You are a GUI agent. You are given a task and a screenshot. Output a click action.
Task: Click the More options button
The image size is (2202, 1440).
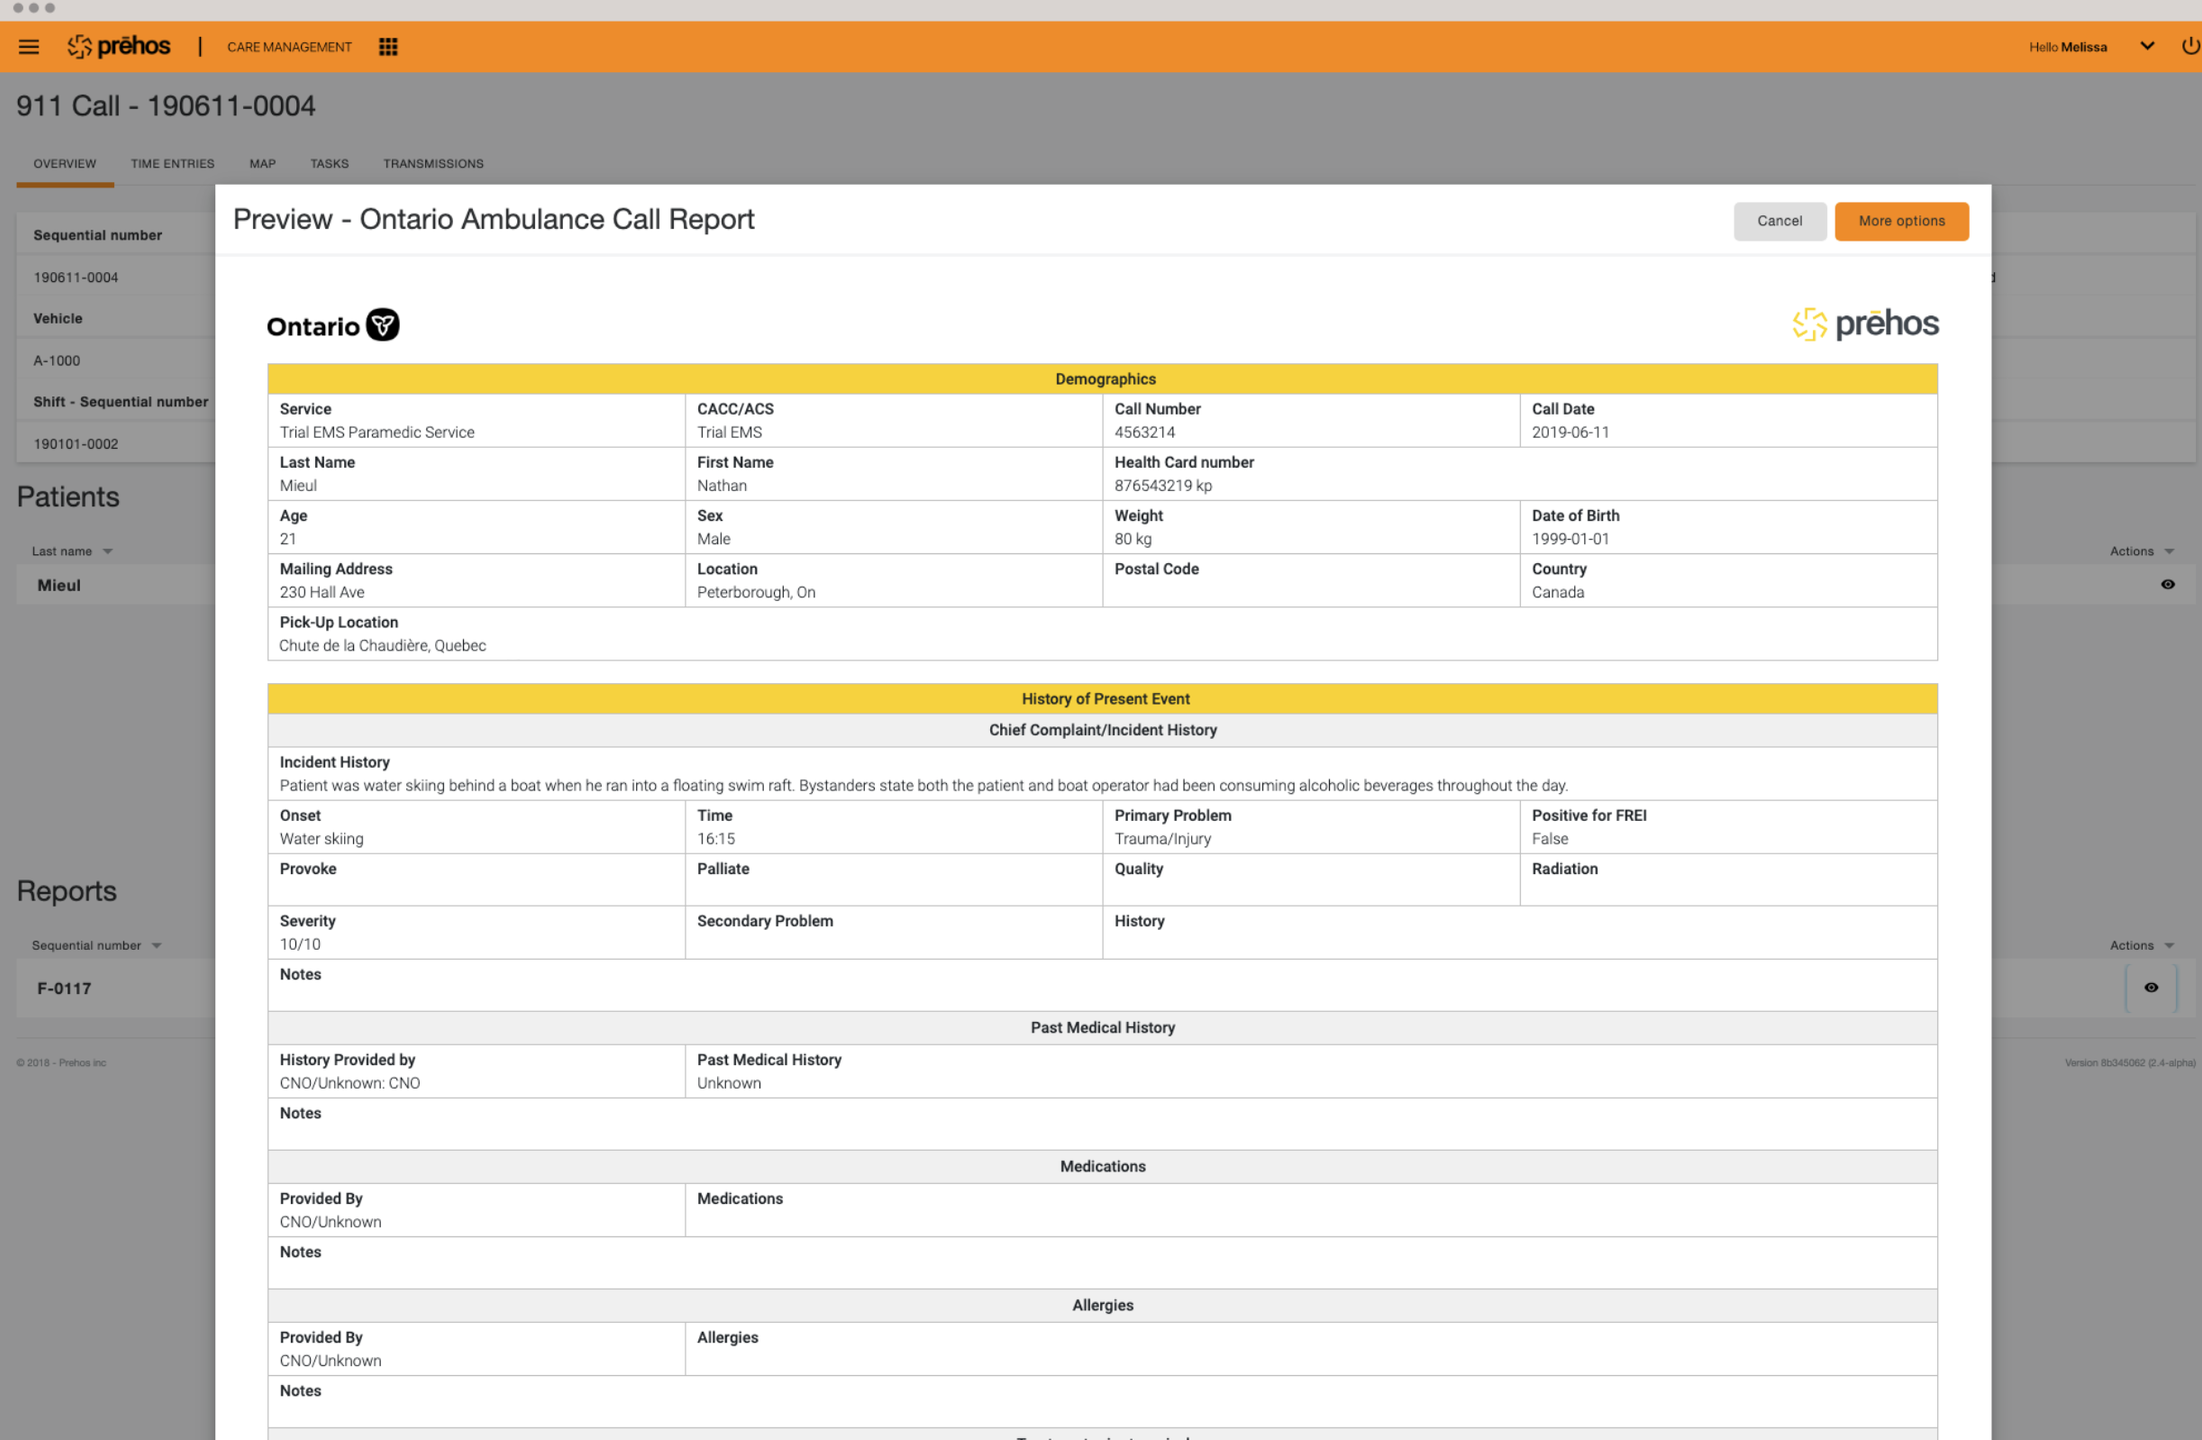point(1901,221)
